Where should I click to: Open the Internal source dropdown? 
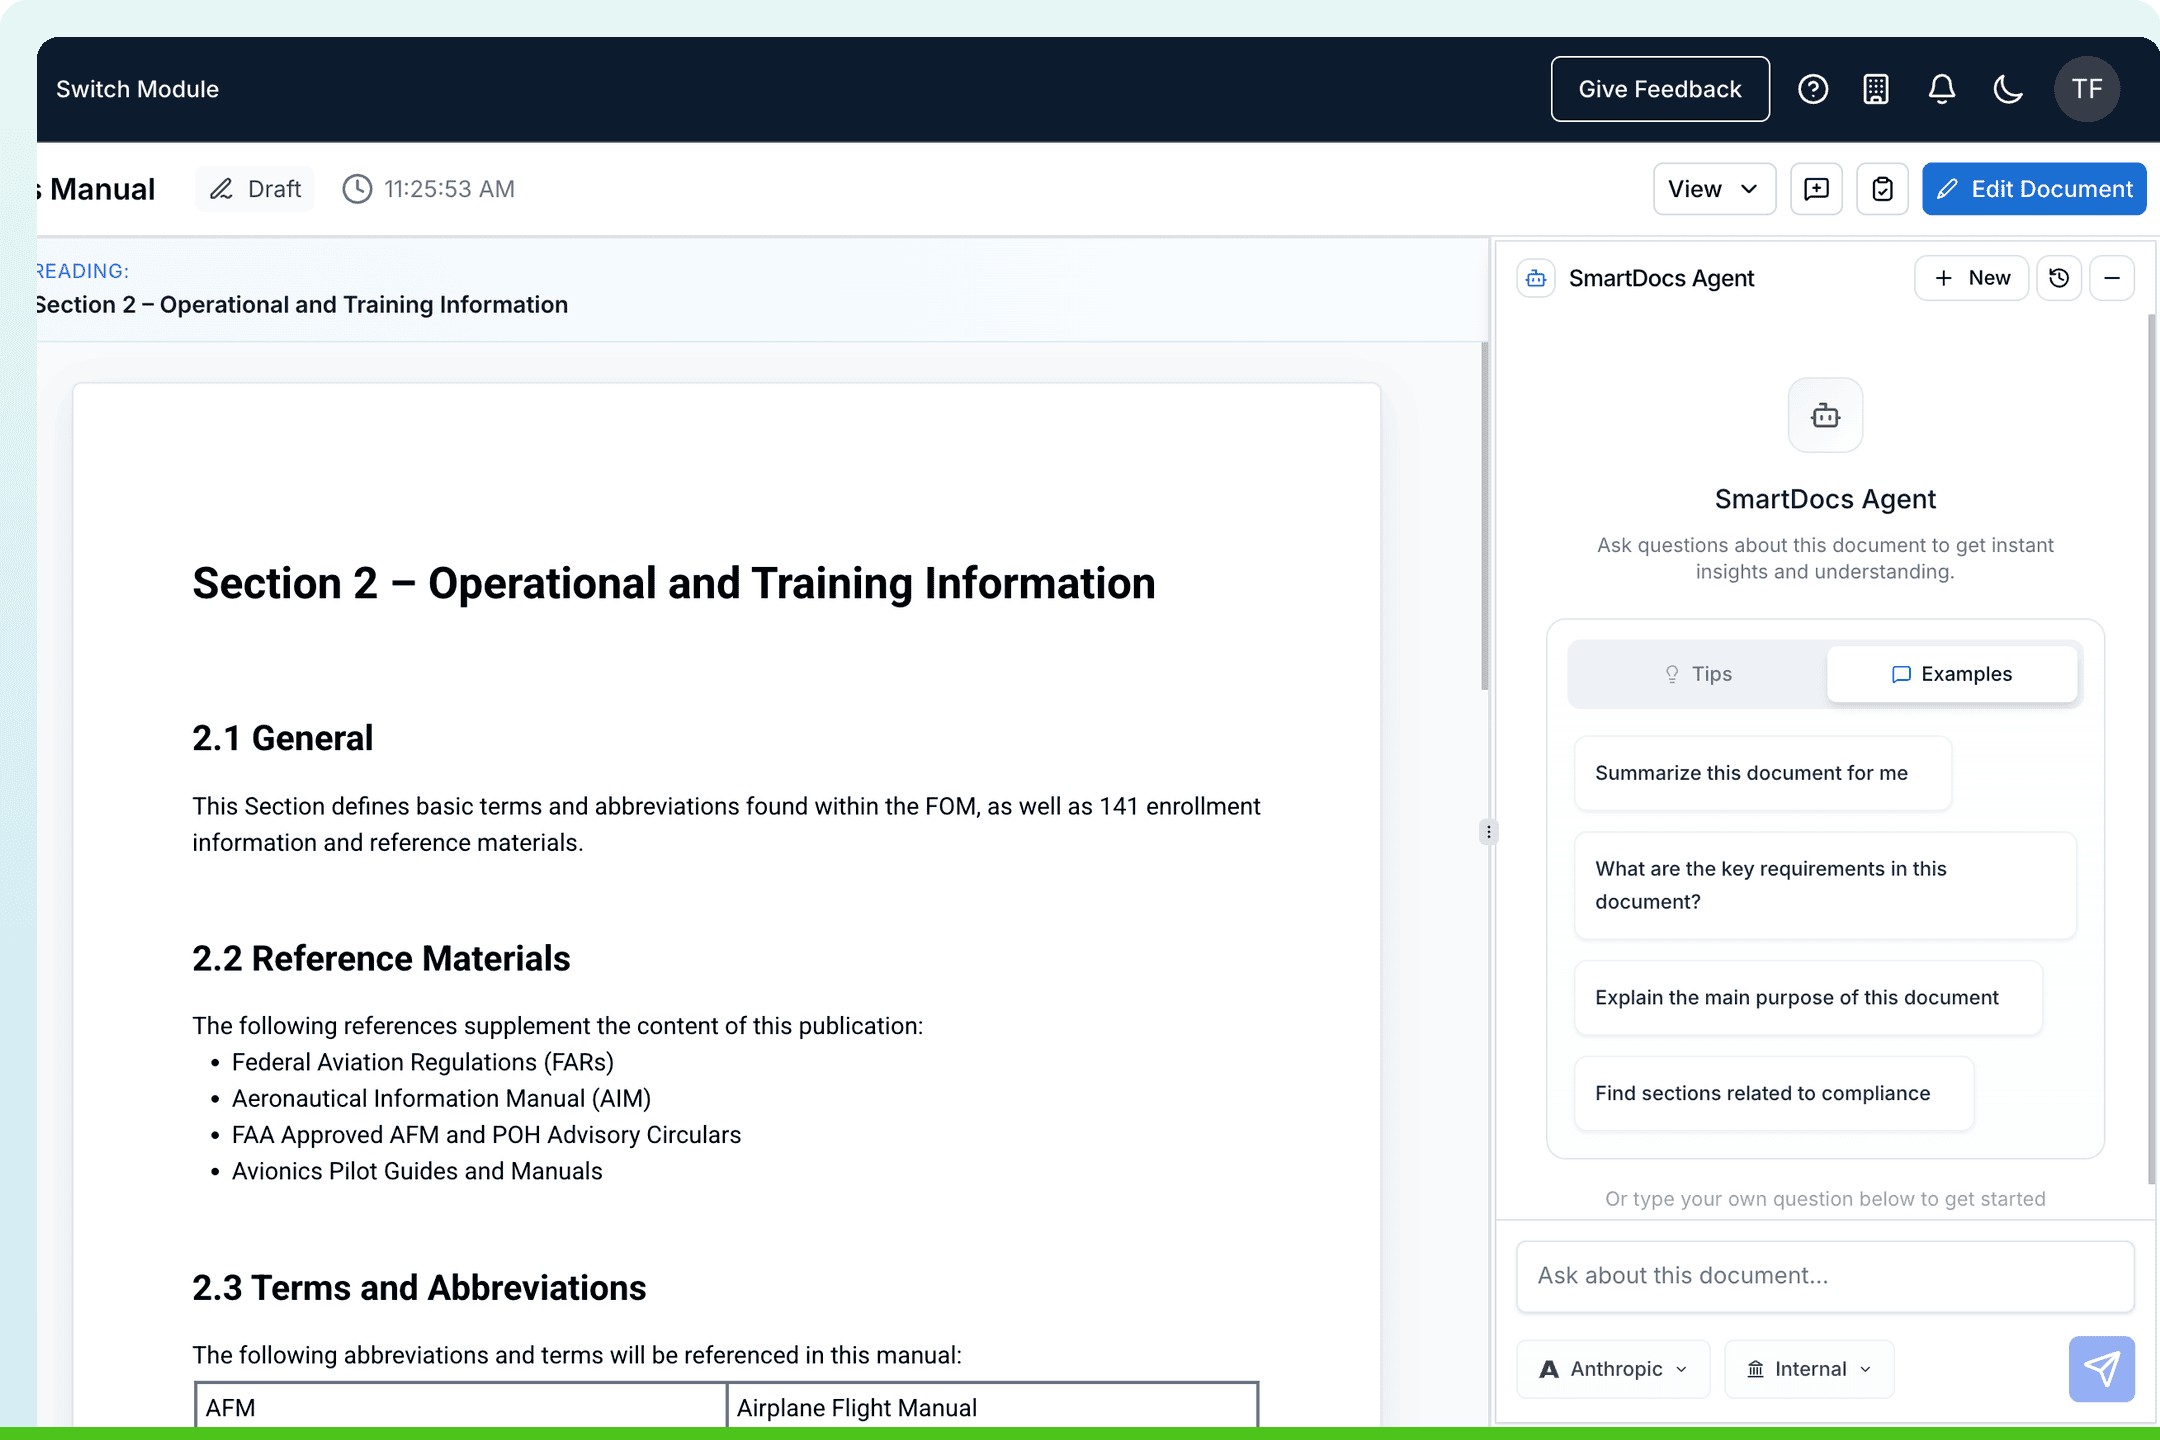tap(1809, 1369)
